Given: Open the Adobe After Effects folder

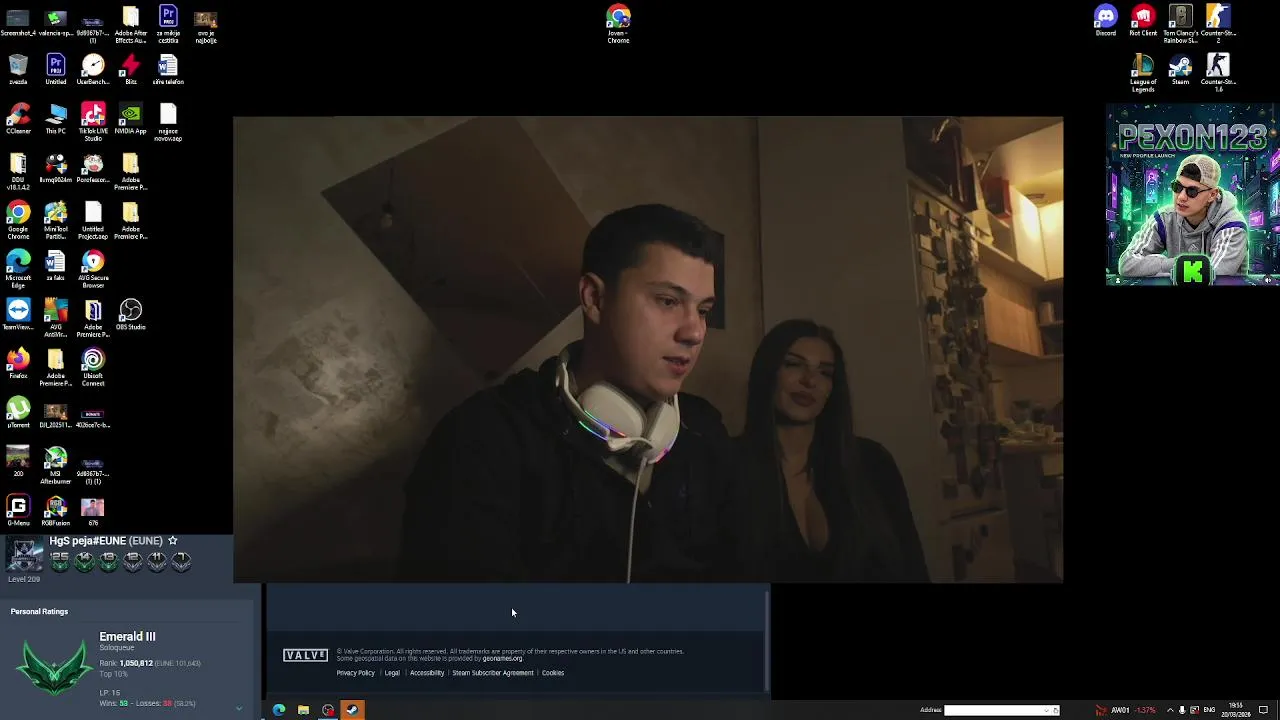Looking at the screenshot, I should tap(130, 24).
